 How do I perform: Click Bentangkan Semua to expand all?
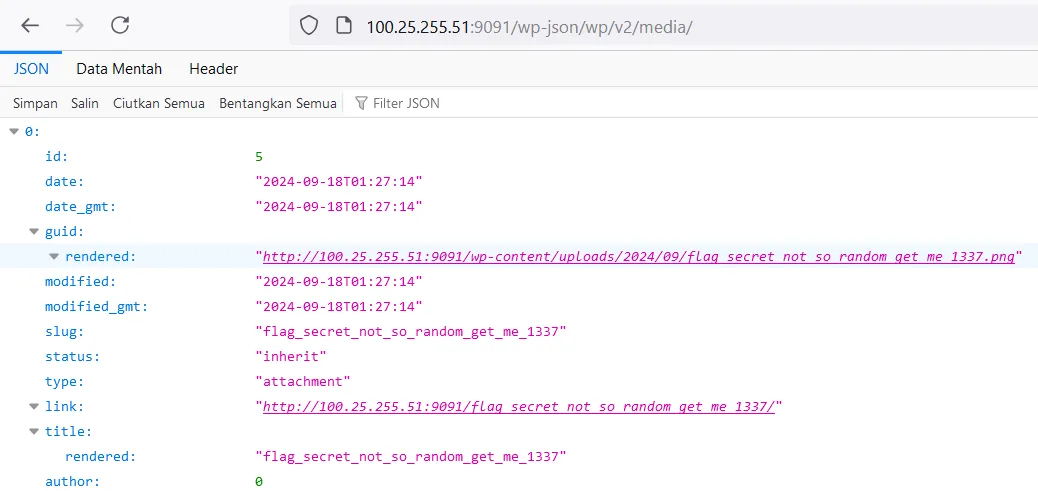pos(277,103)
